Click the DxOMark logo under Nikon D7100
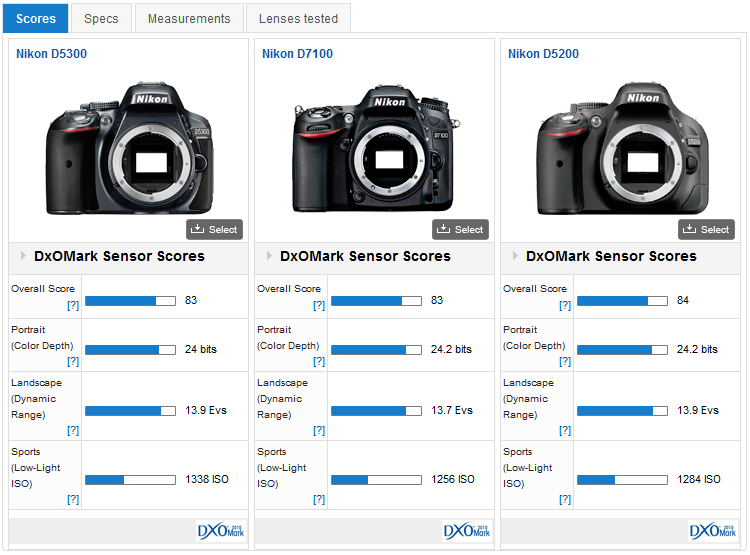The height and width of the screenshot is (555, 750). coord(467,531)
